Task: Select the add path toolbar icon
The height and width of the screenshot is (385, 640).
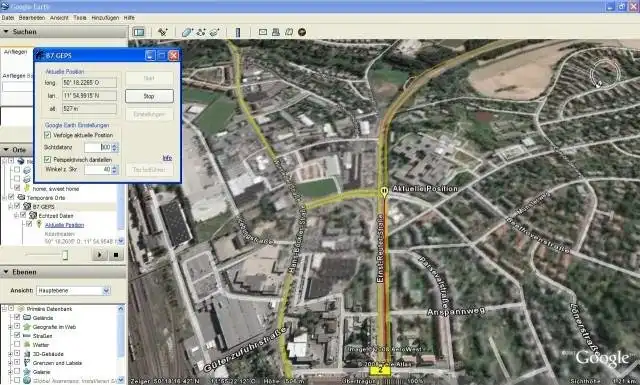Action: [200, 32]
